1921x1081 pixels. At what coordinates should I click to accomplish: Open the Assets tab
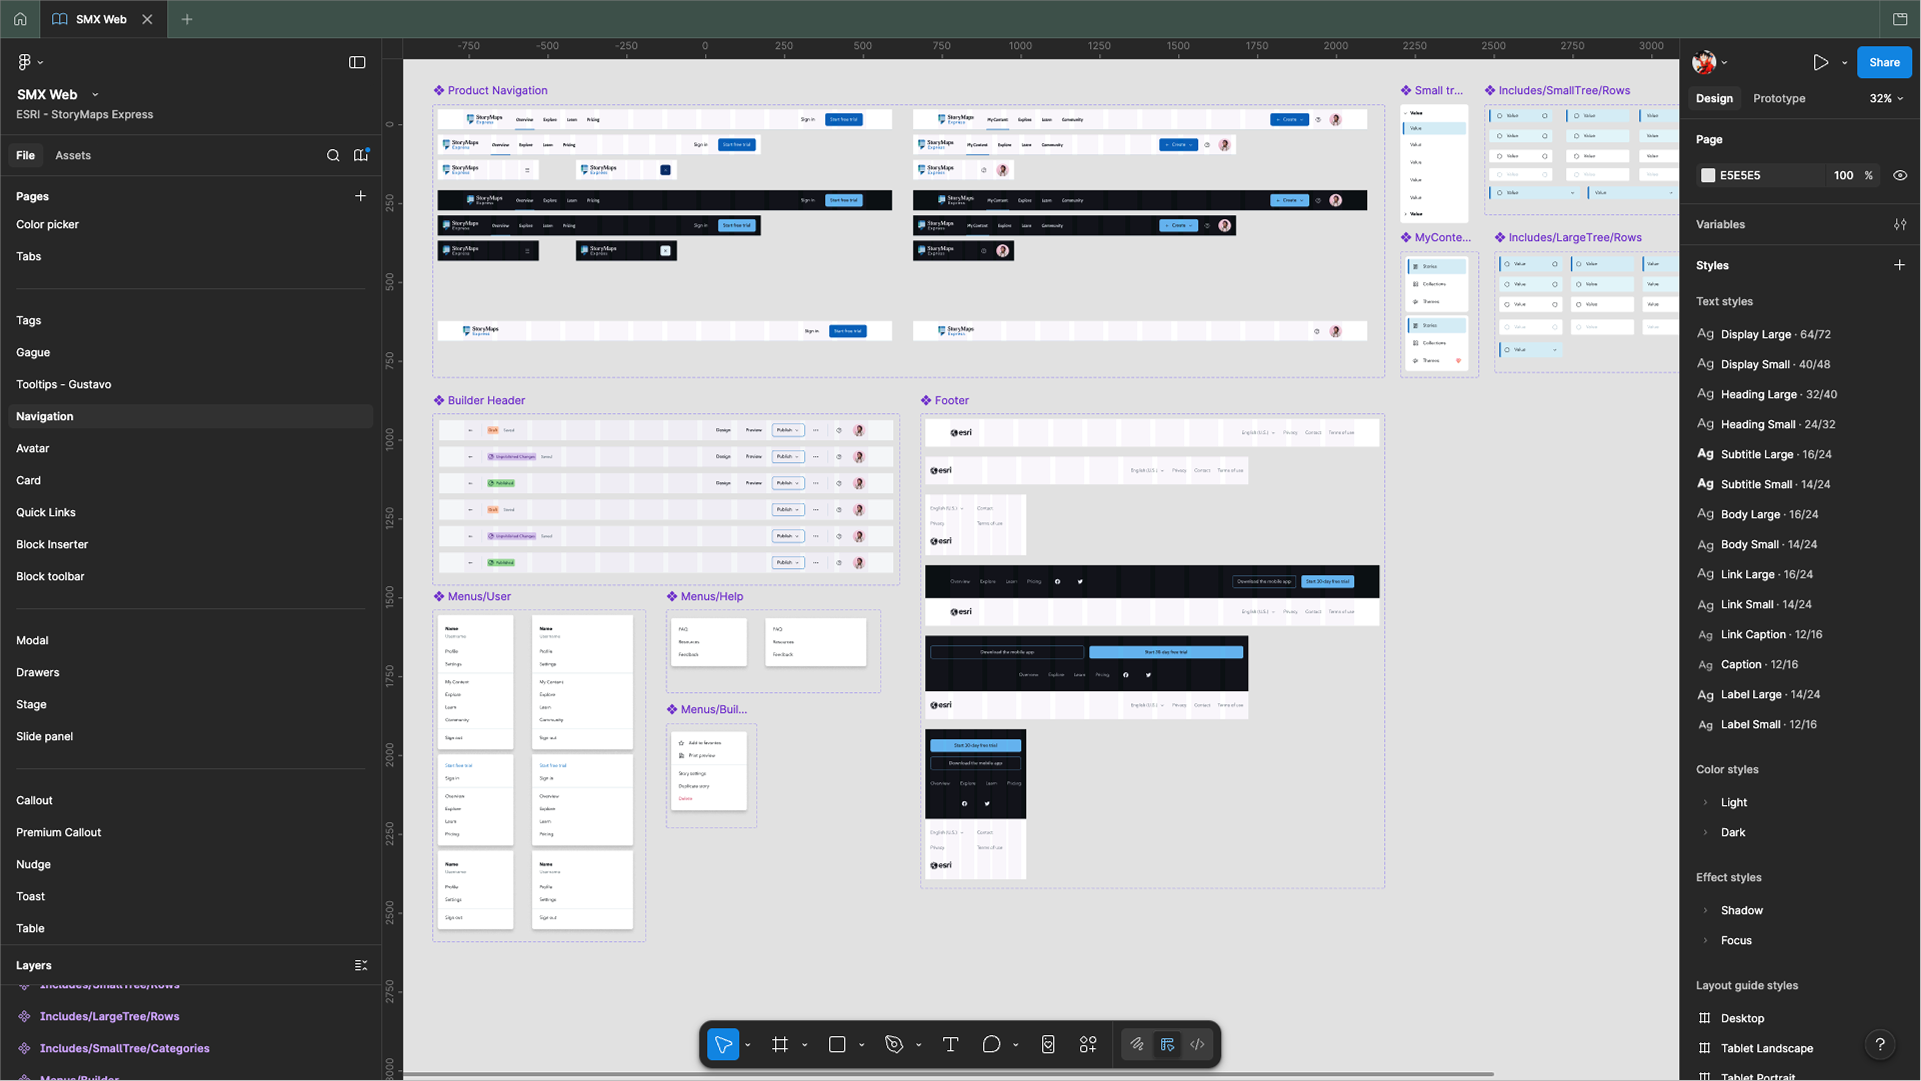coord(73,156)
